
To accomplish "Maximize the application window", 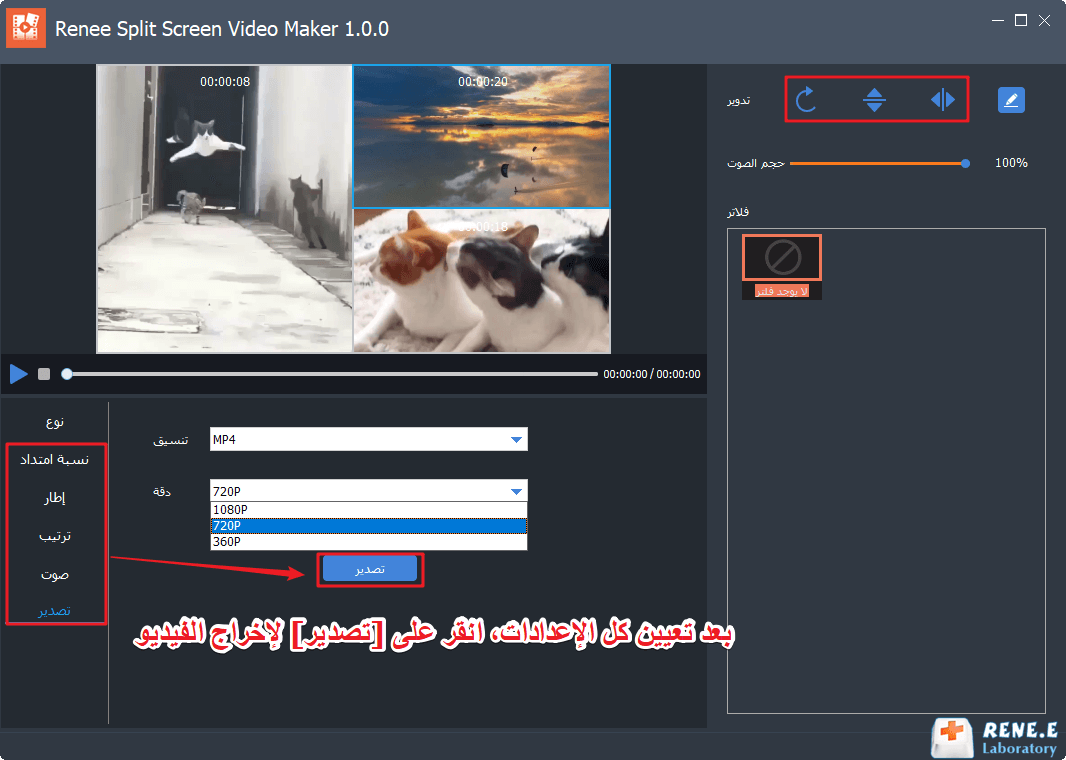I will [x=1020, y=21].
